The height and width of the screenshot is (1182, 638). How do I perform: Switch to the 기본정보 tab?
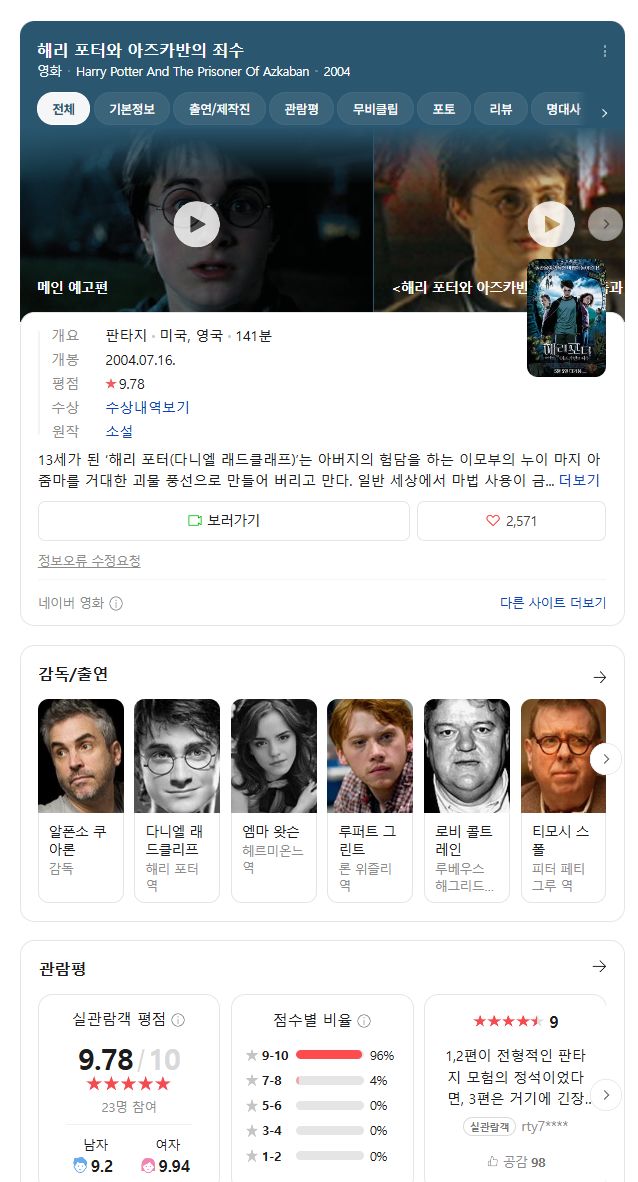coord(132,109)
